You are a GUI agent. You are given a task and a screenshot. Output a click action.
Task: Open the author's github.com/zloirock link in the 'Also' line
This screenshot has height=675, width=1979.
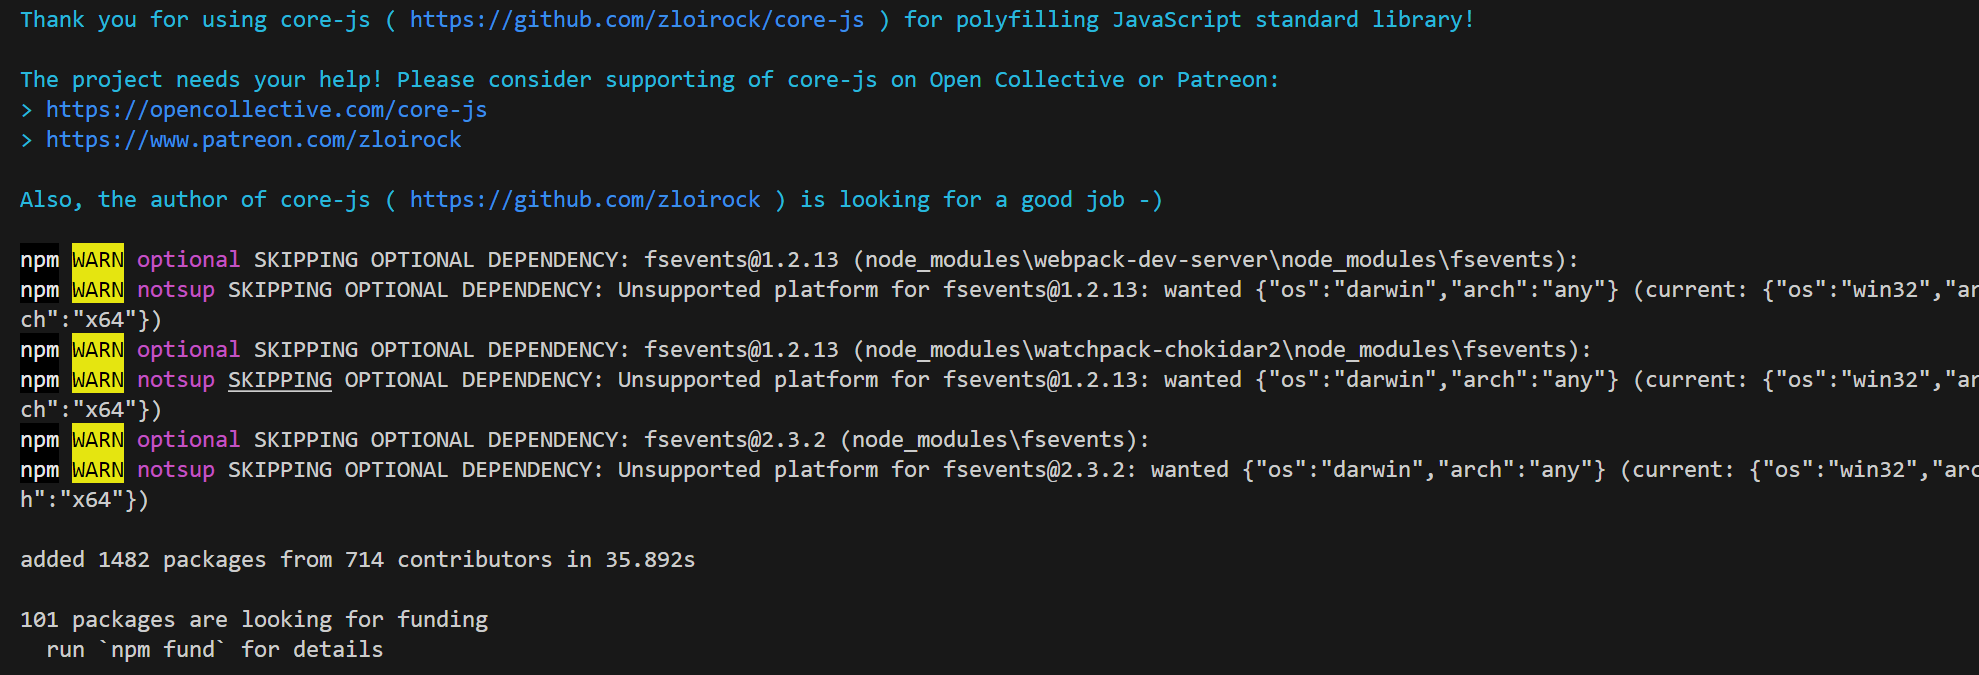585,200
